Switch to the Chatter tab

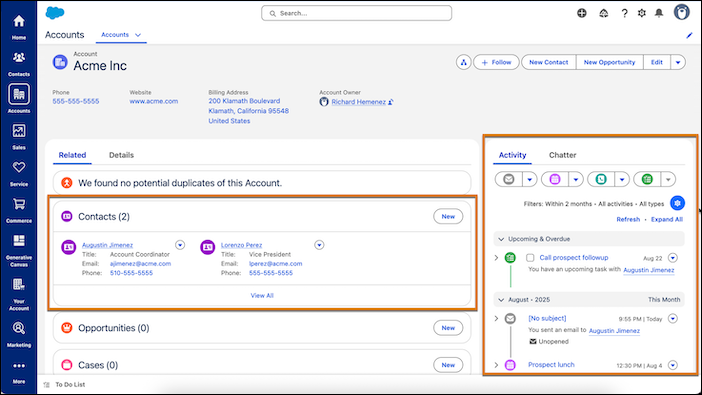tap(562, 155)
